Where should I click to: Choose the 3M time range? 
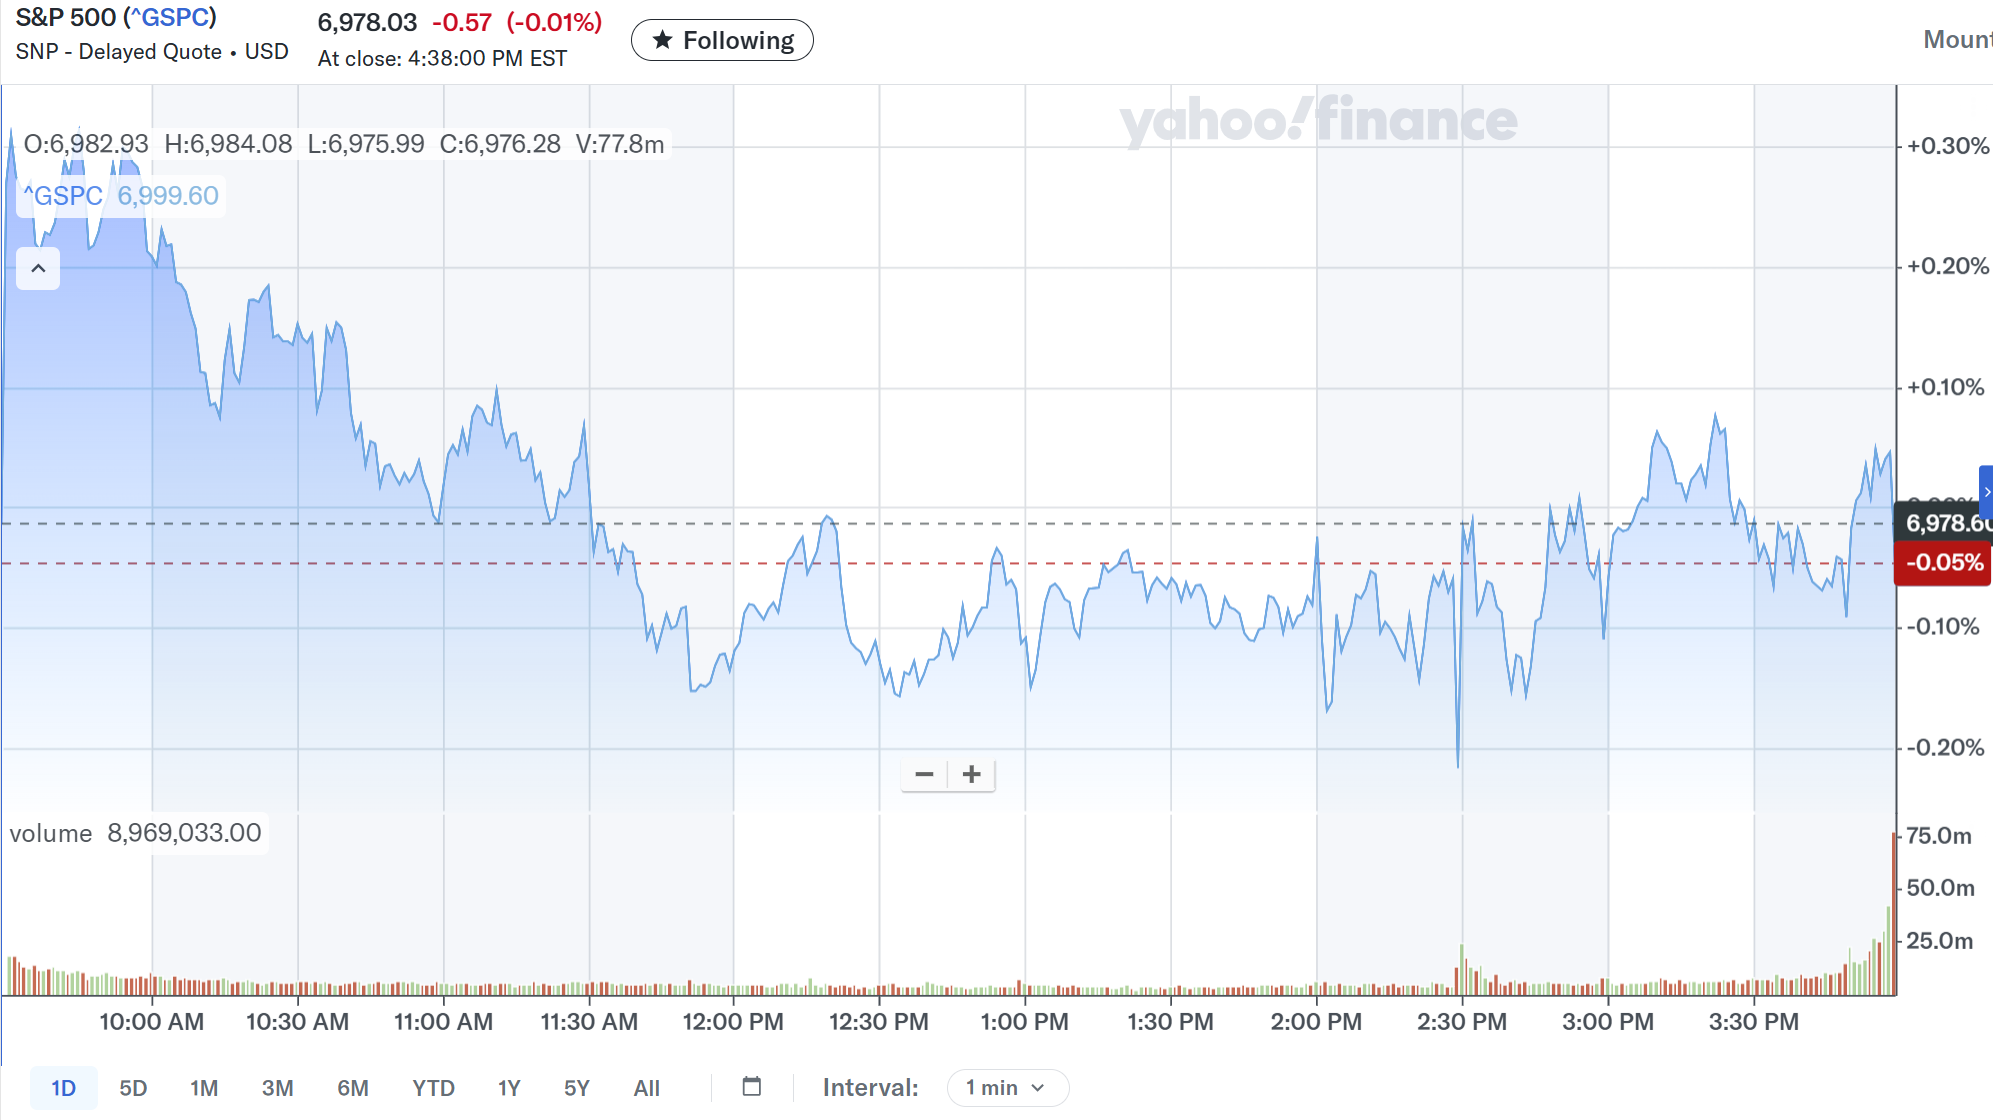click(x=277, y=1088)
